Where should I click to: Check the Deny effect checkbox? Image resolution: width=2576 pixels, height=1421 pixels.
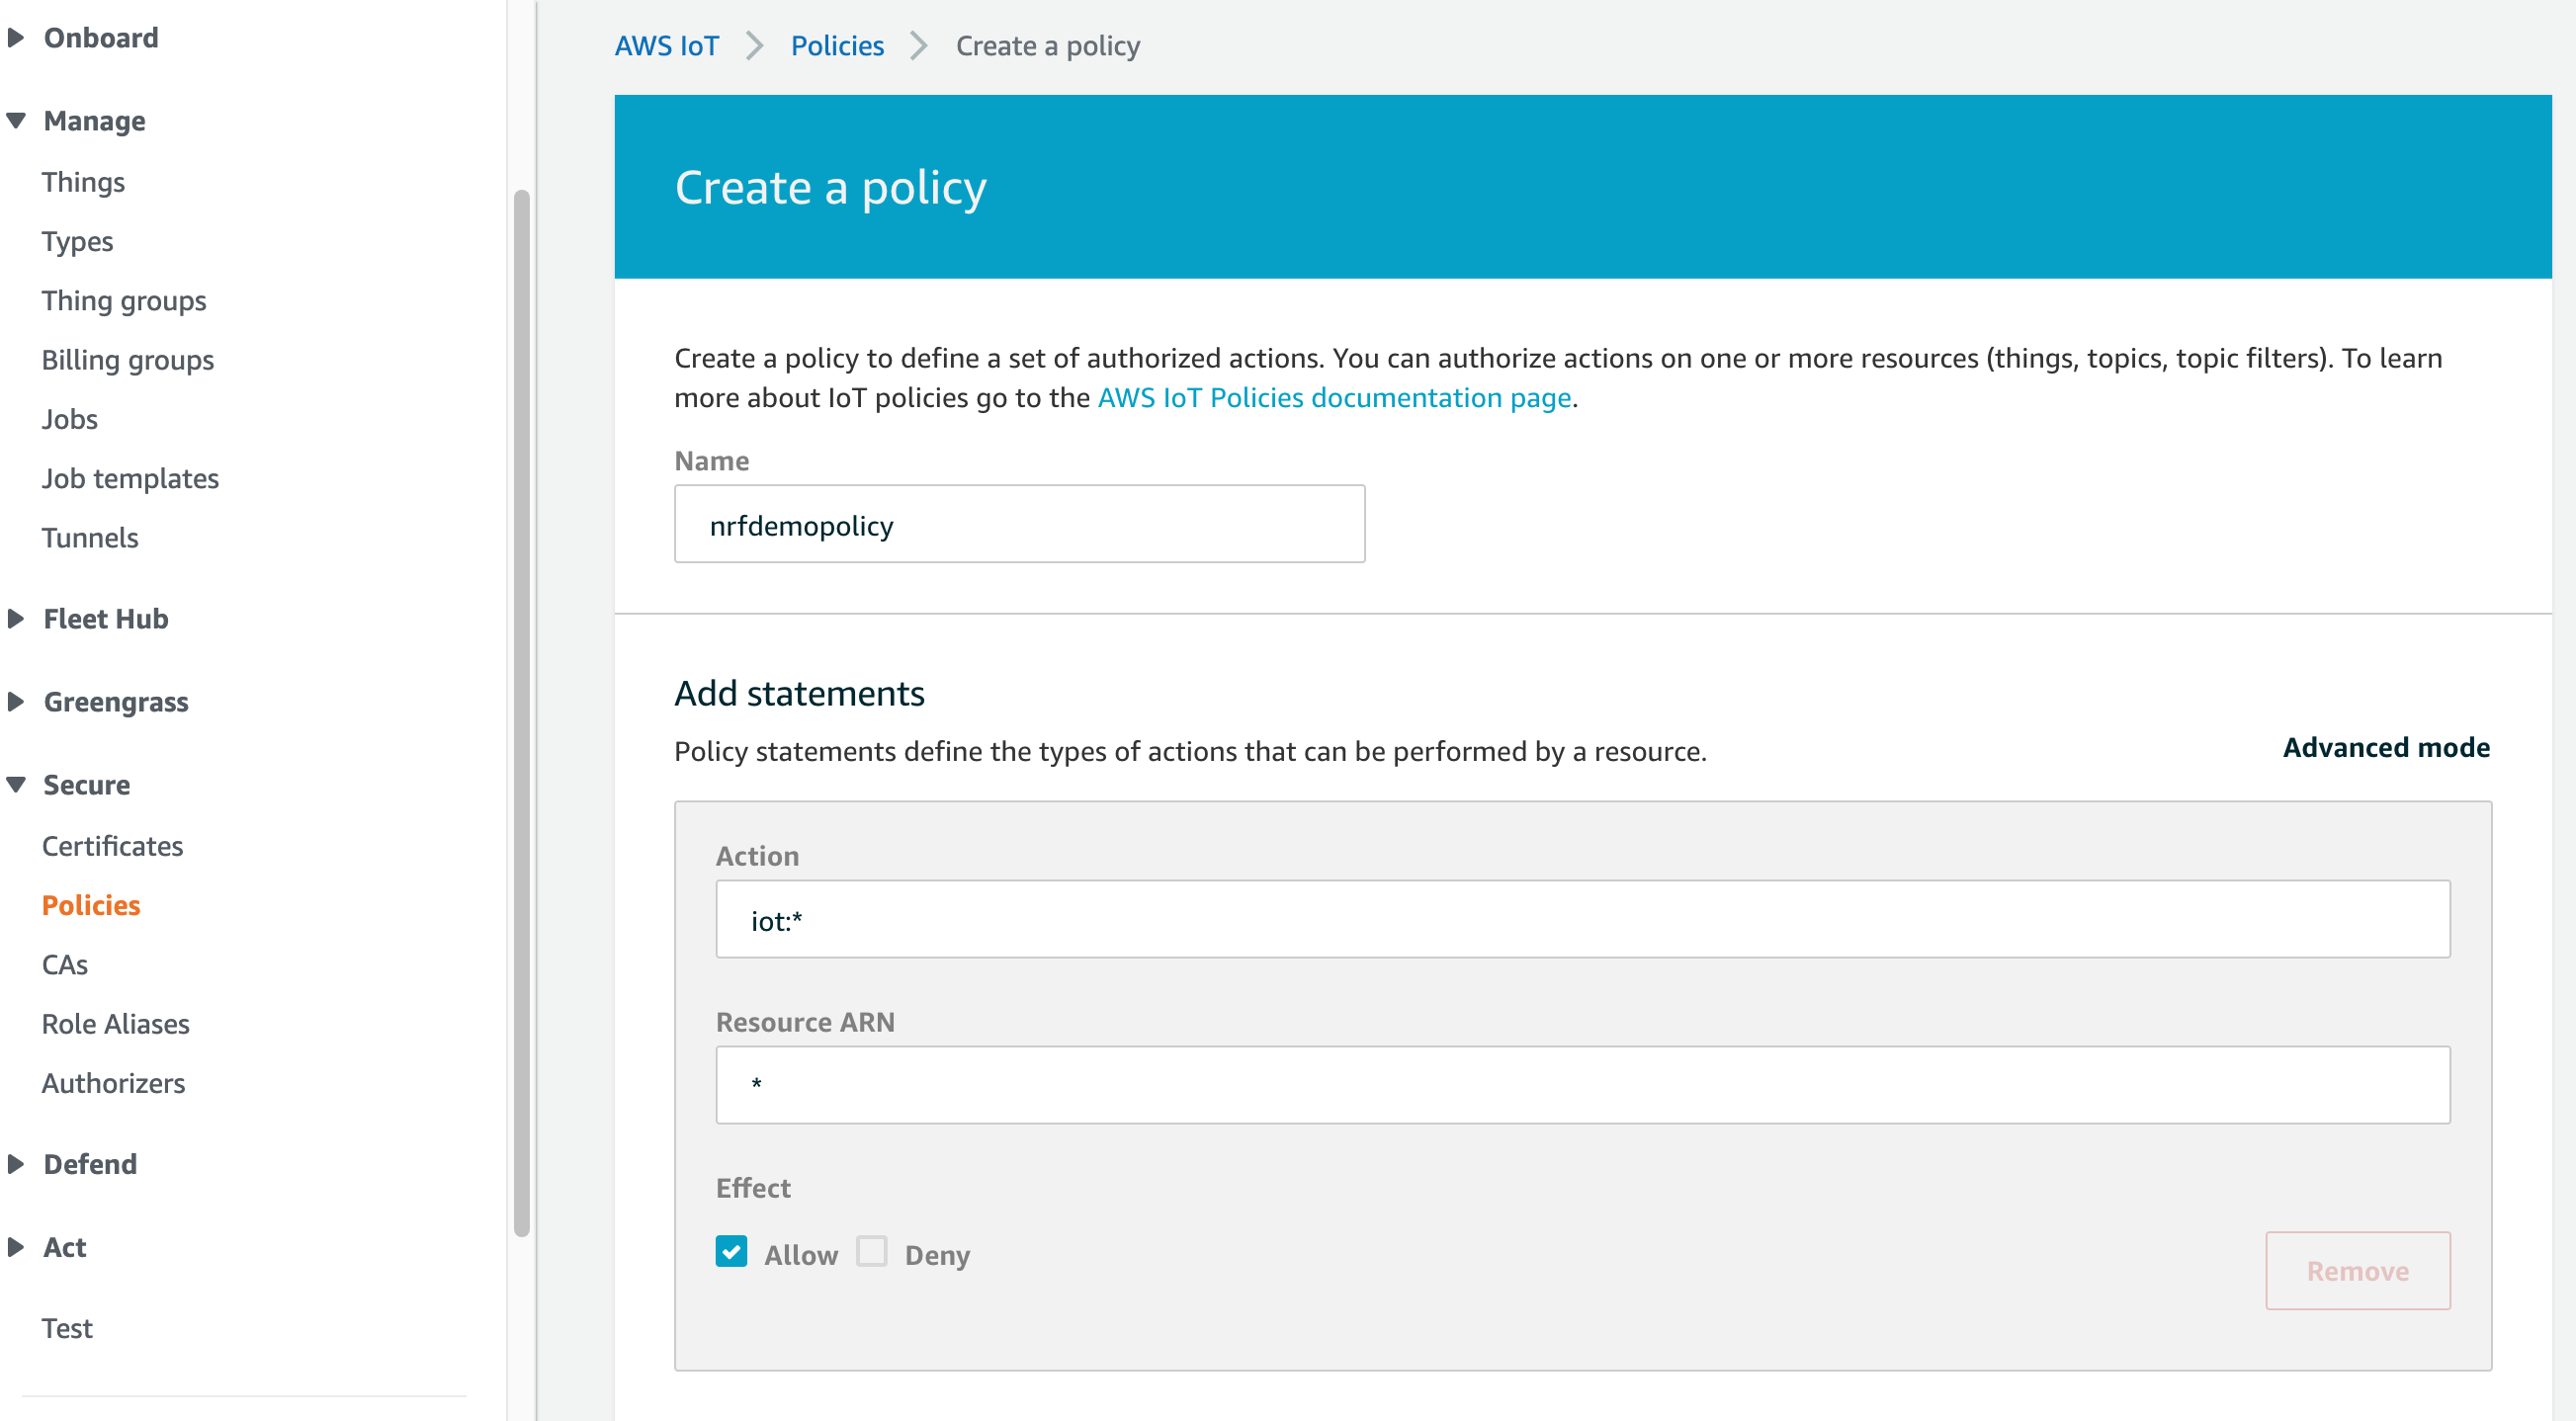(871, 1252)
